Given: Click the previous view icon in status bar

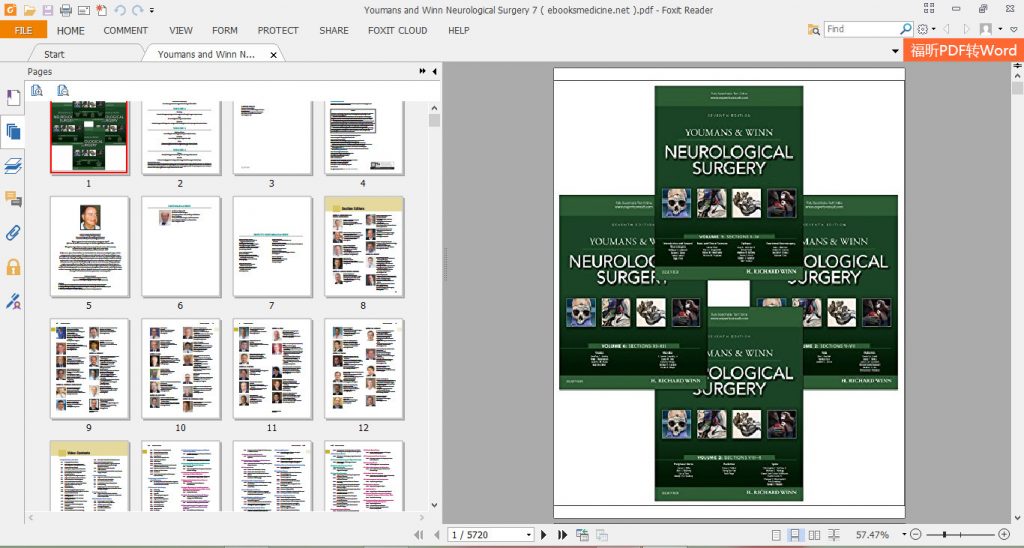Looking at the screenshot, I should coord(583,534).
